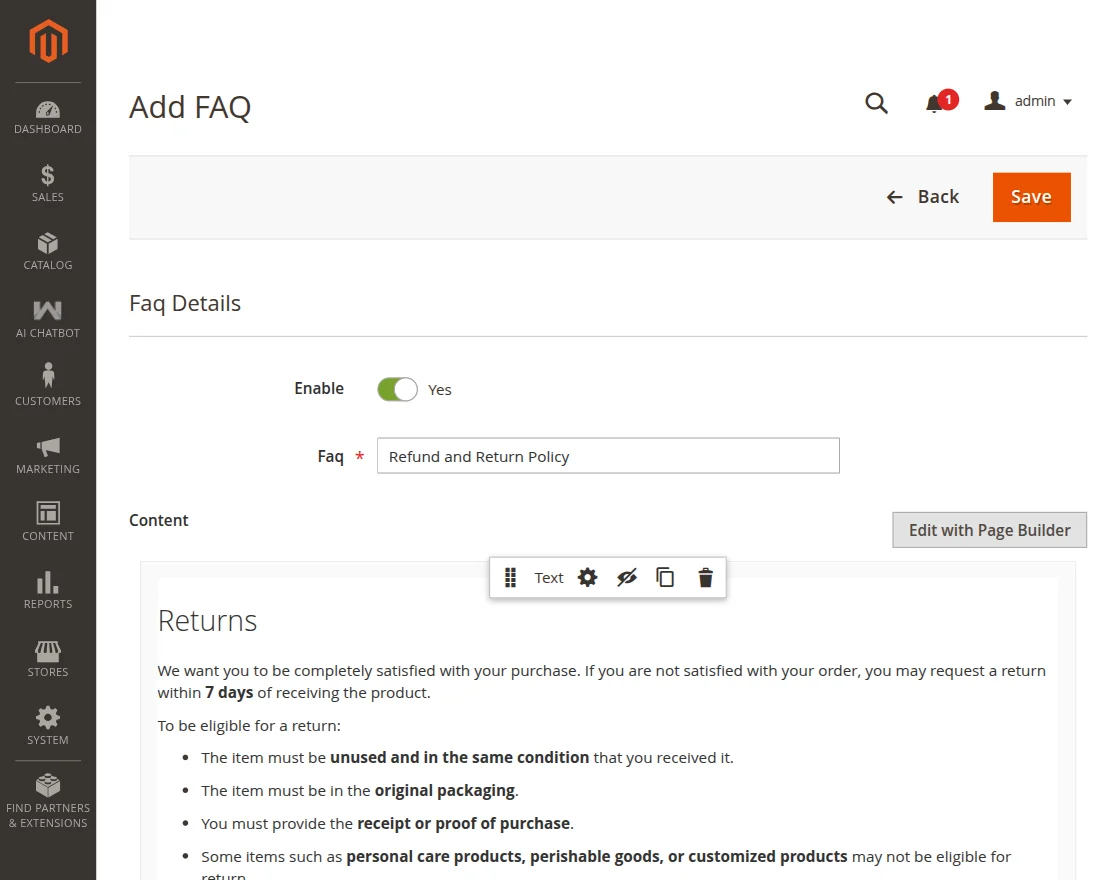Click the Magento logo icon
This screenshot has height=880, width=1120.
(48, 41)
